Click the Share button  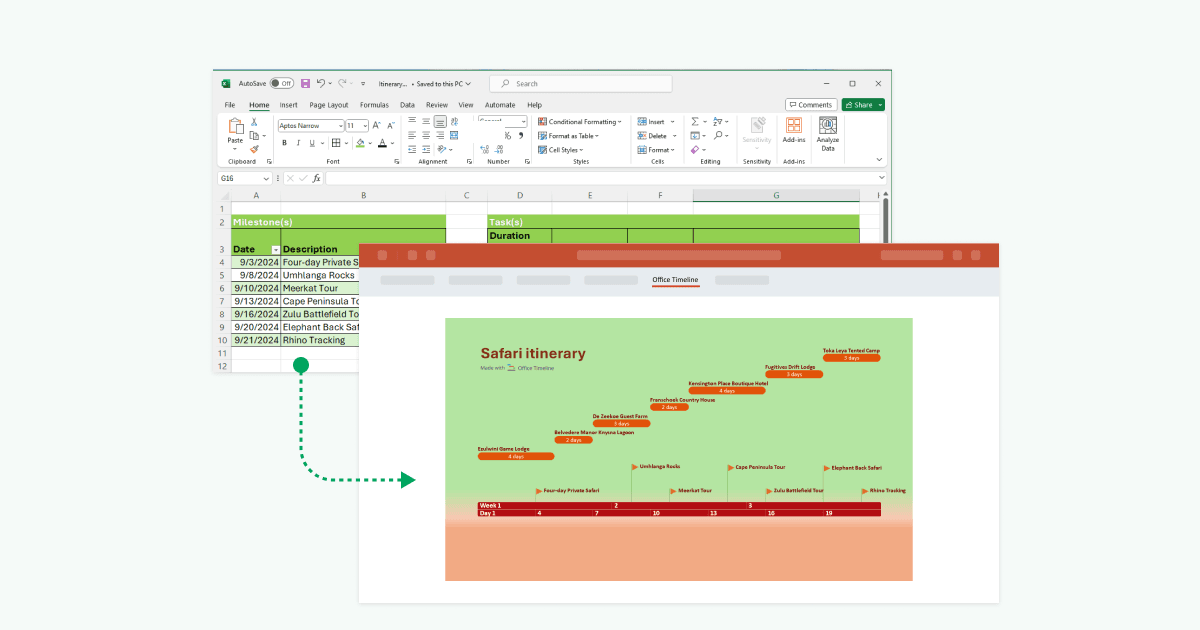[x=860, y=105]
